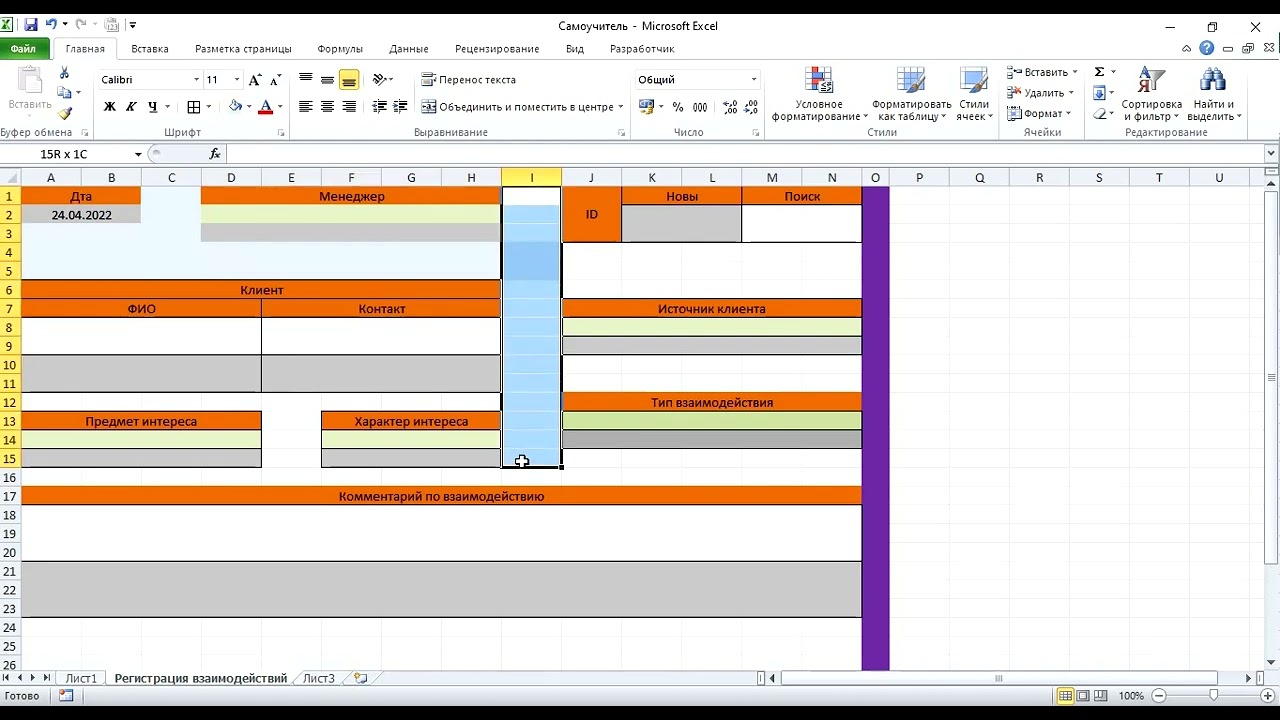Align text to middle vertically
Image resolution: width=1280 pixels, height=720 pixels.
click(327, 79)
